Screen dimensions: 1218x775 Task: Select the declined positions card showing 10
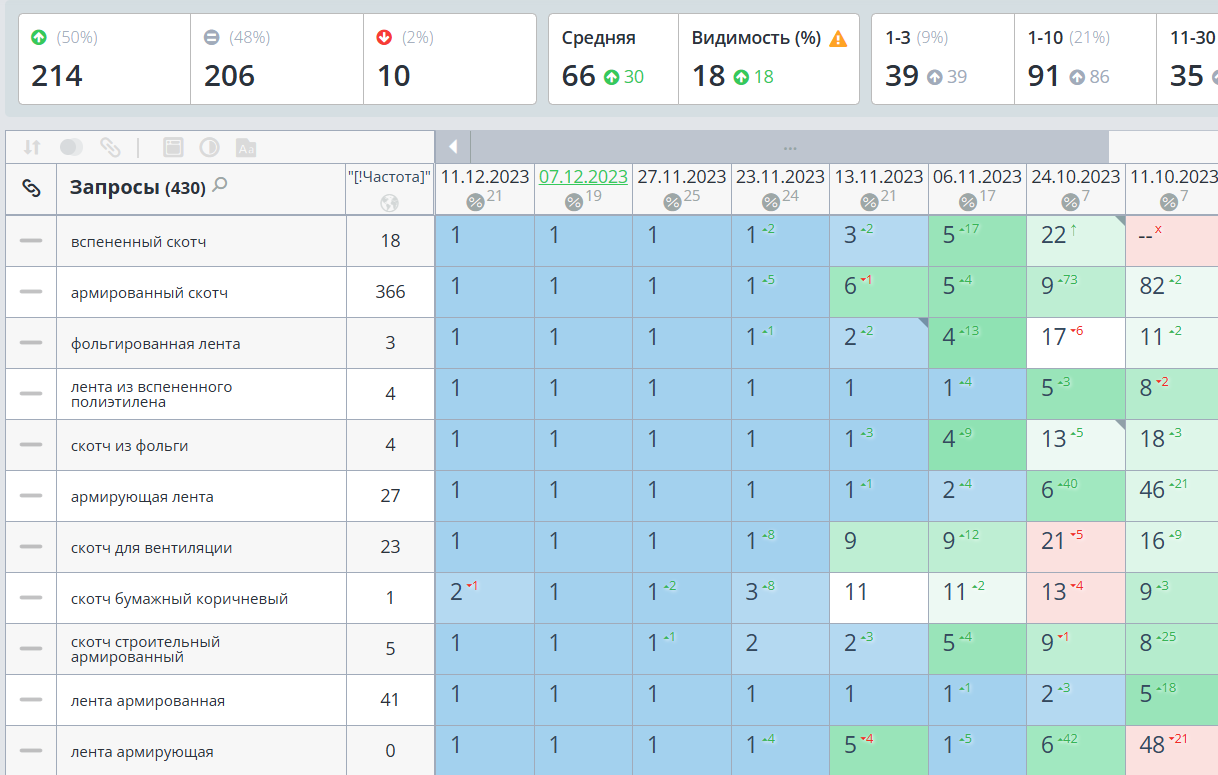tap(450, 60)
